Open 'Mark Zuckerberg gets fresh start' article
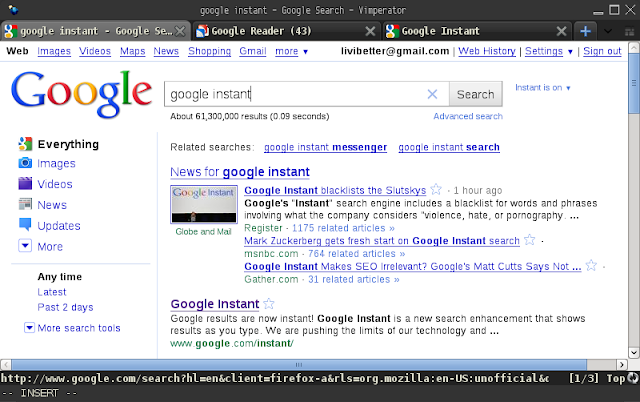The image size is (640, 402). [x=382, y=241]
